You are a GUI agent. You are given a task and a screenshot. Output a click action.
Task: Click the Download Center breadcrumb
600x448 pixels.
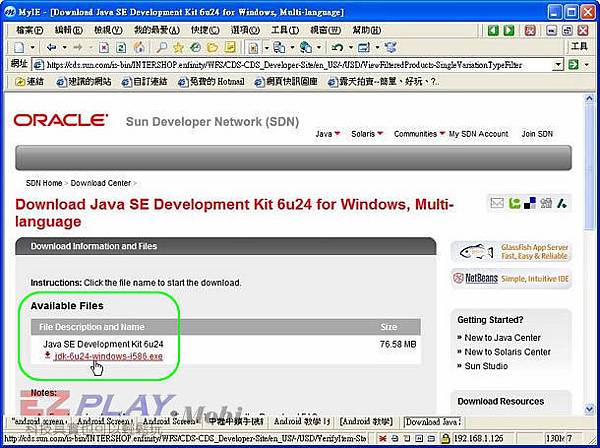point(101,183)
